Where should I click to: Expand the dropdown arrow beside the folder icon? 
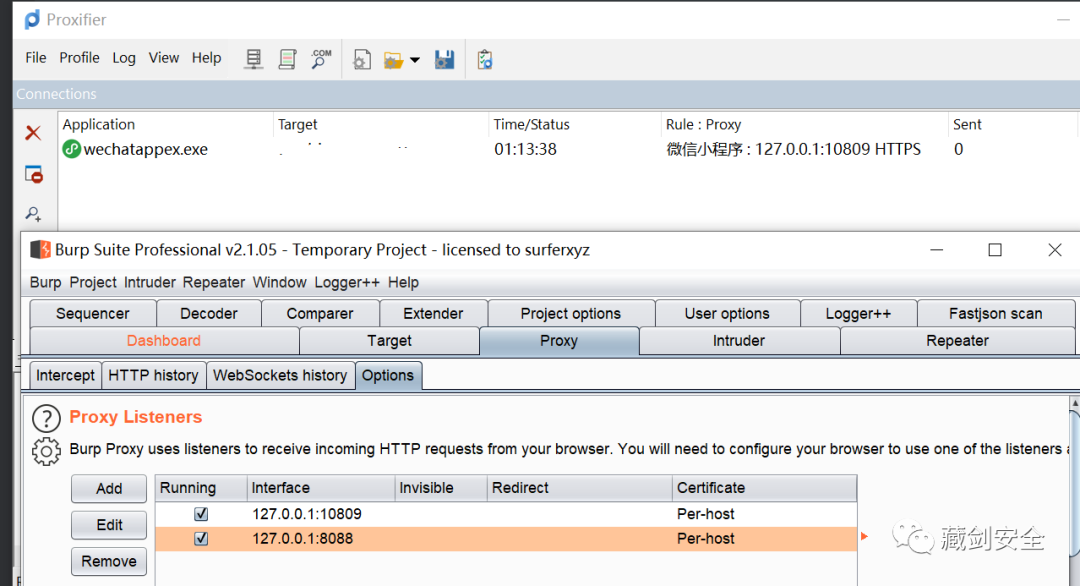415,60
